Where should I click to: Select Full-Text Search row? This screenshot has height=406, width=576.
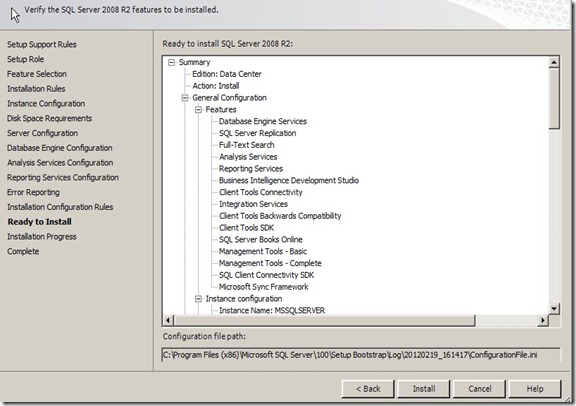point(246,145)
